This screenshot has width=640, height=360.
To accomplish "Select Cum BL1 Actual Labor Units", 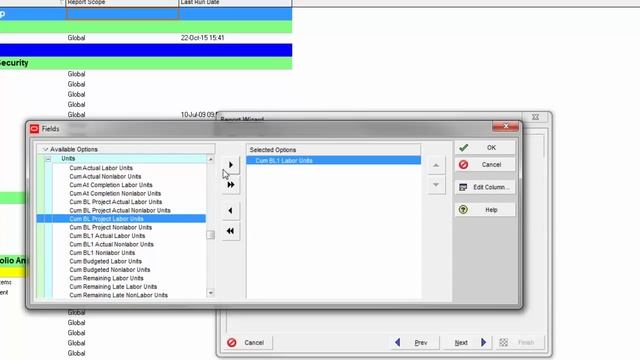I will [x=107, y=236].
